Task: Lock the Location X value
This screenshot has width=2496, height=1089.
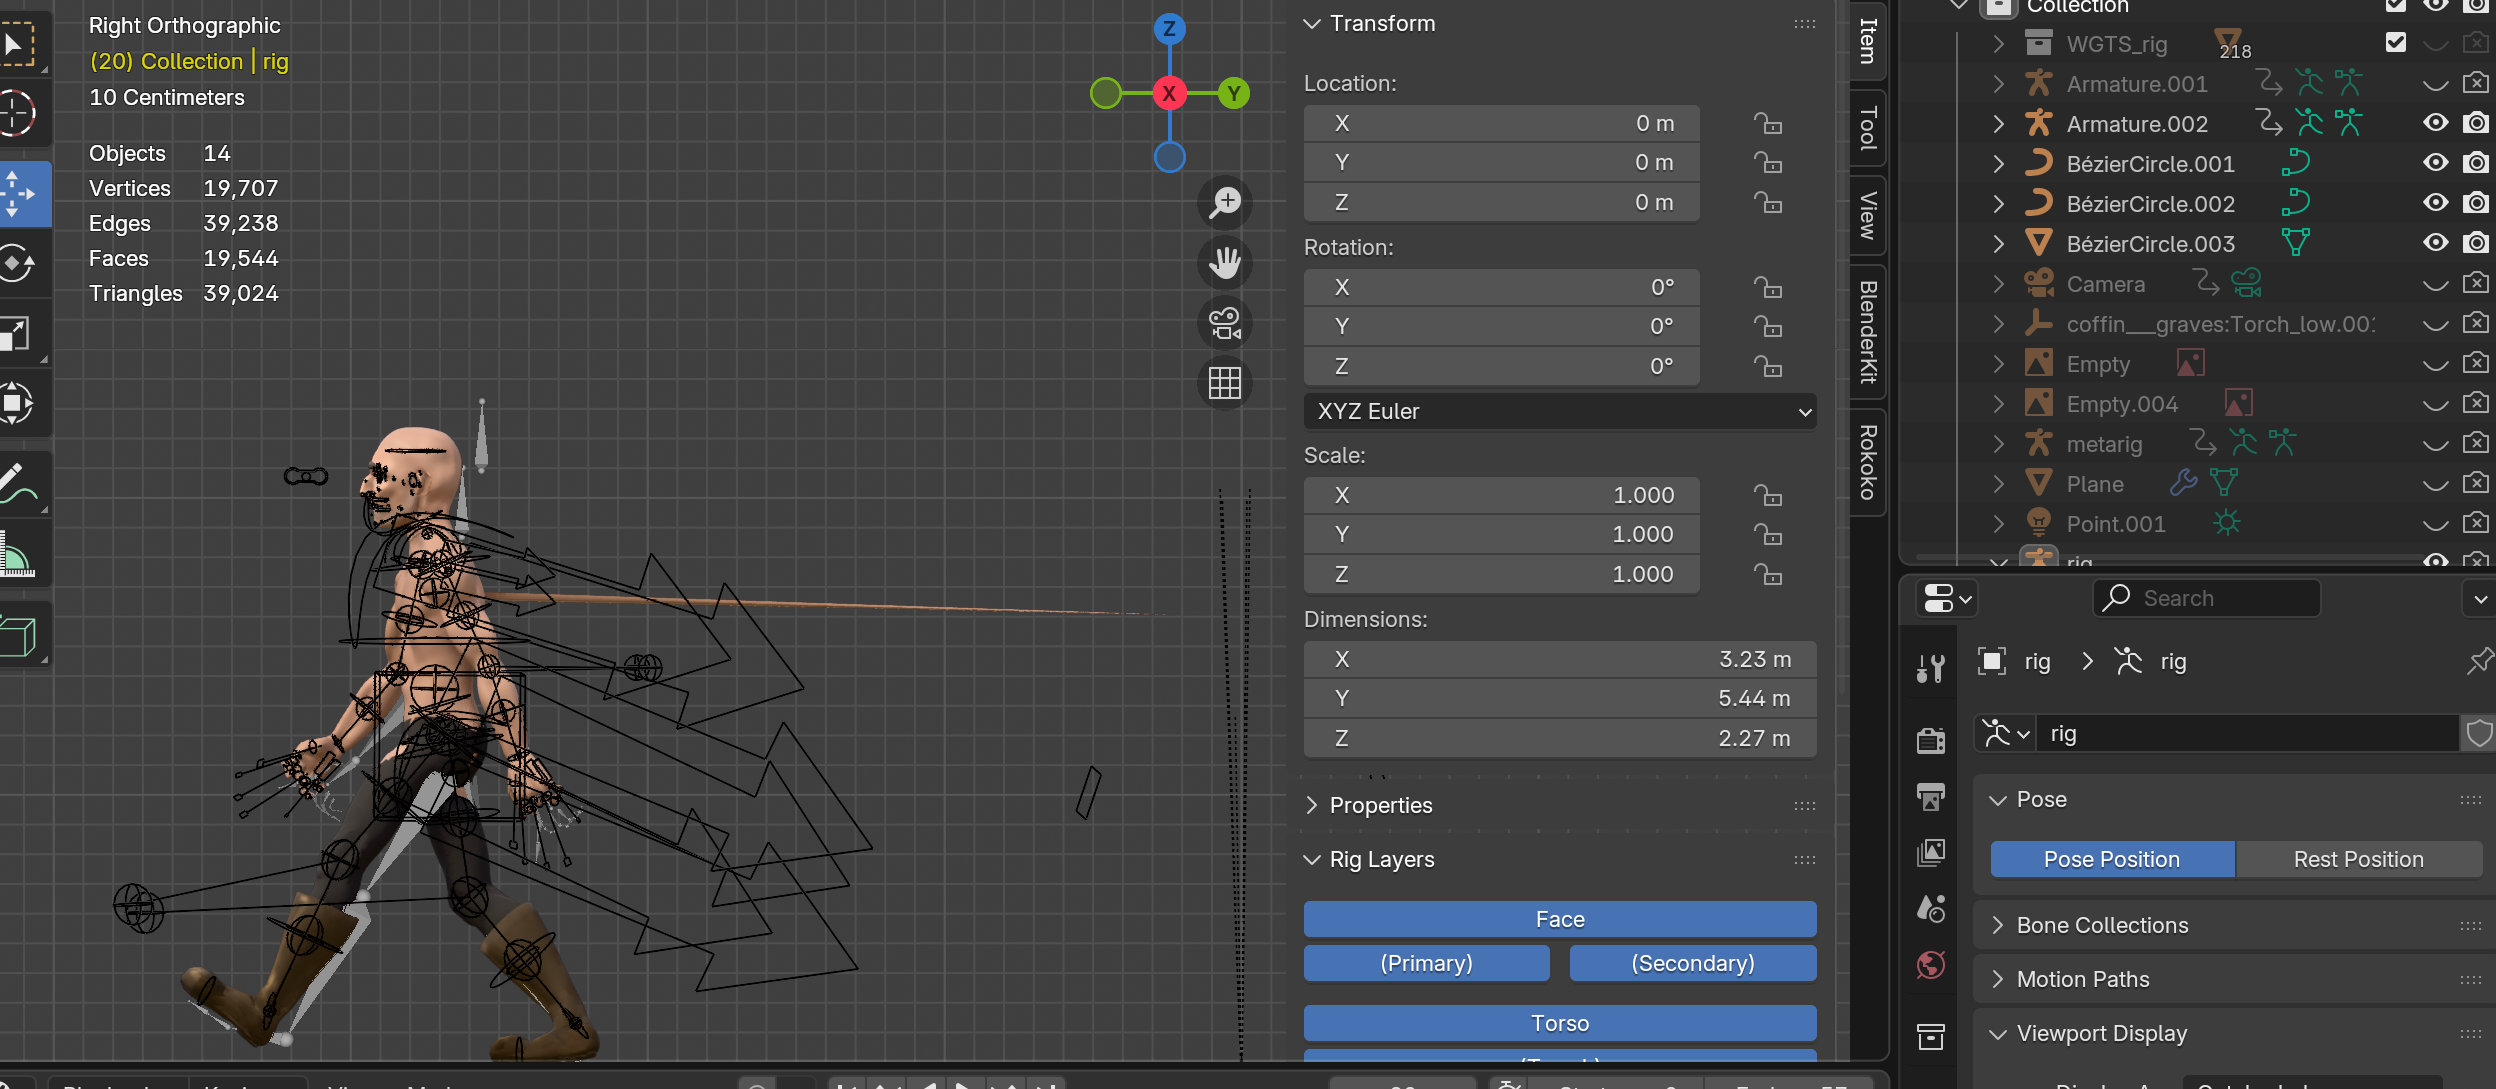Action: coord(1768,123)
